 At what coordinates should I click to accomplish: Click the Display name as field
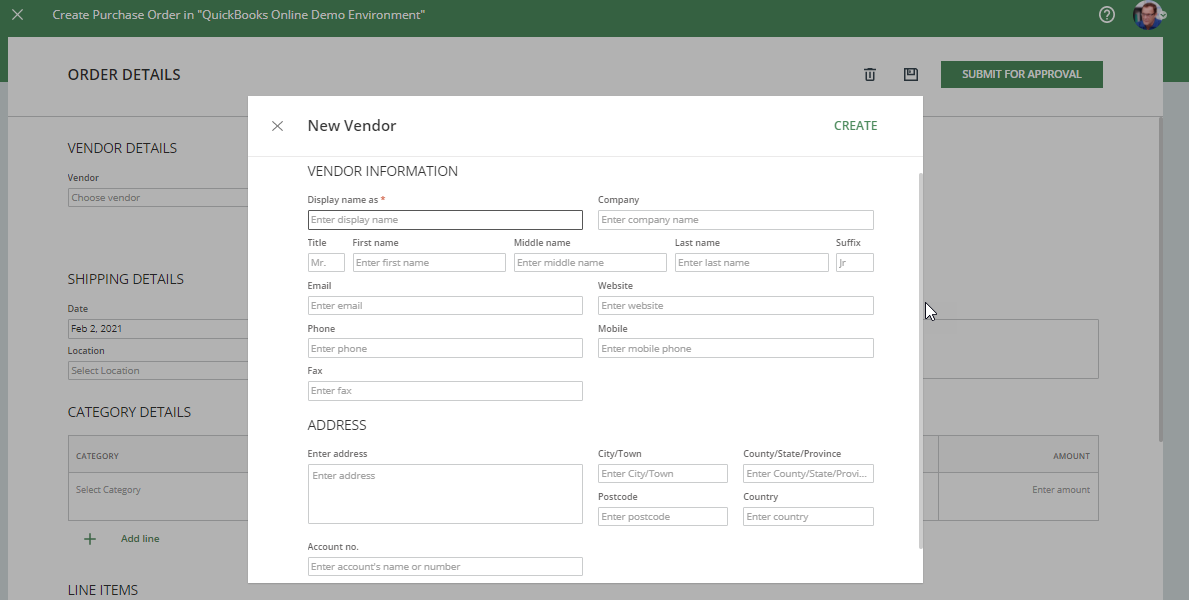point(445,220)
